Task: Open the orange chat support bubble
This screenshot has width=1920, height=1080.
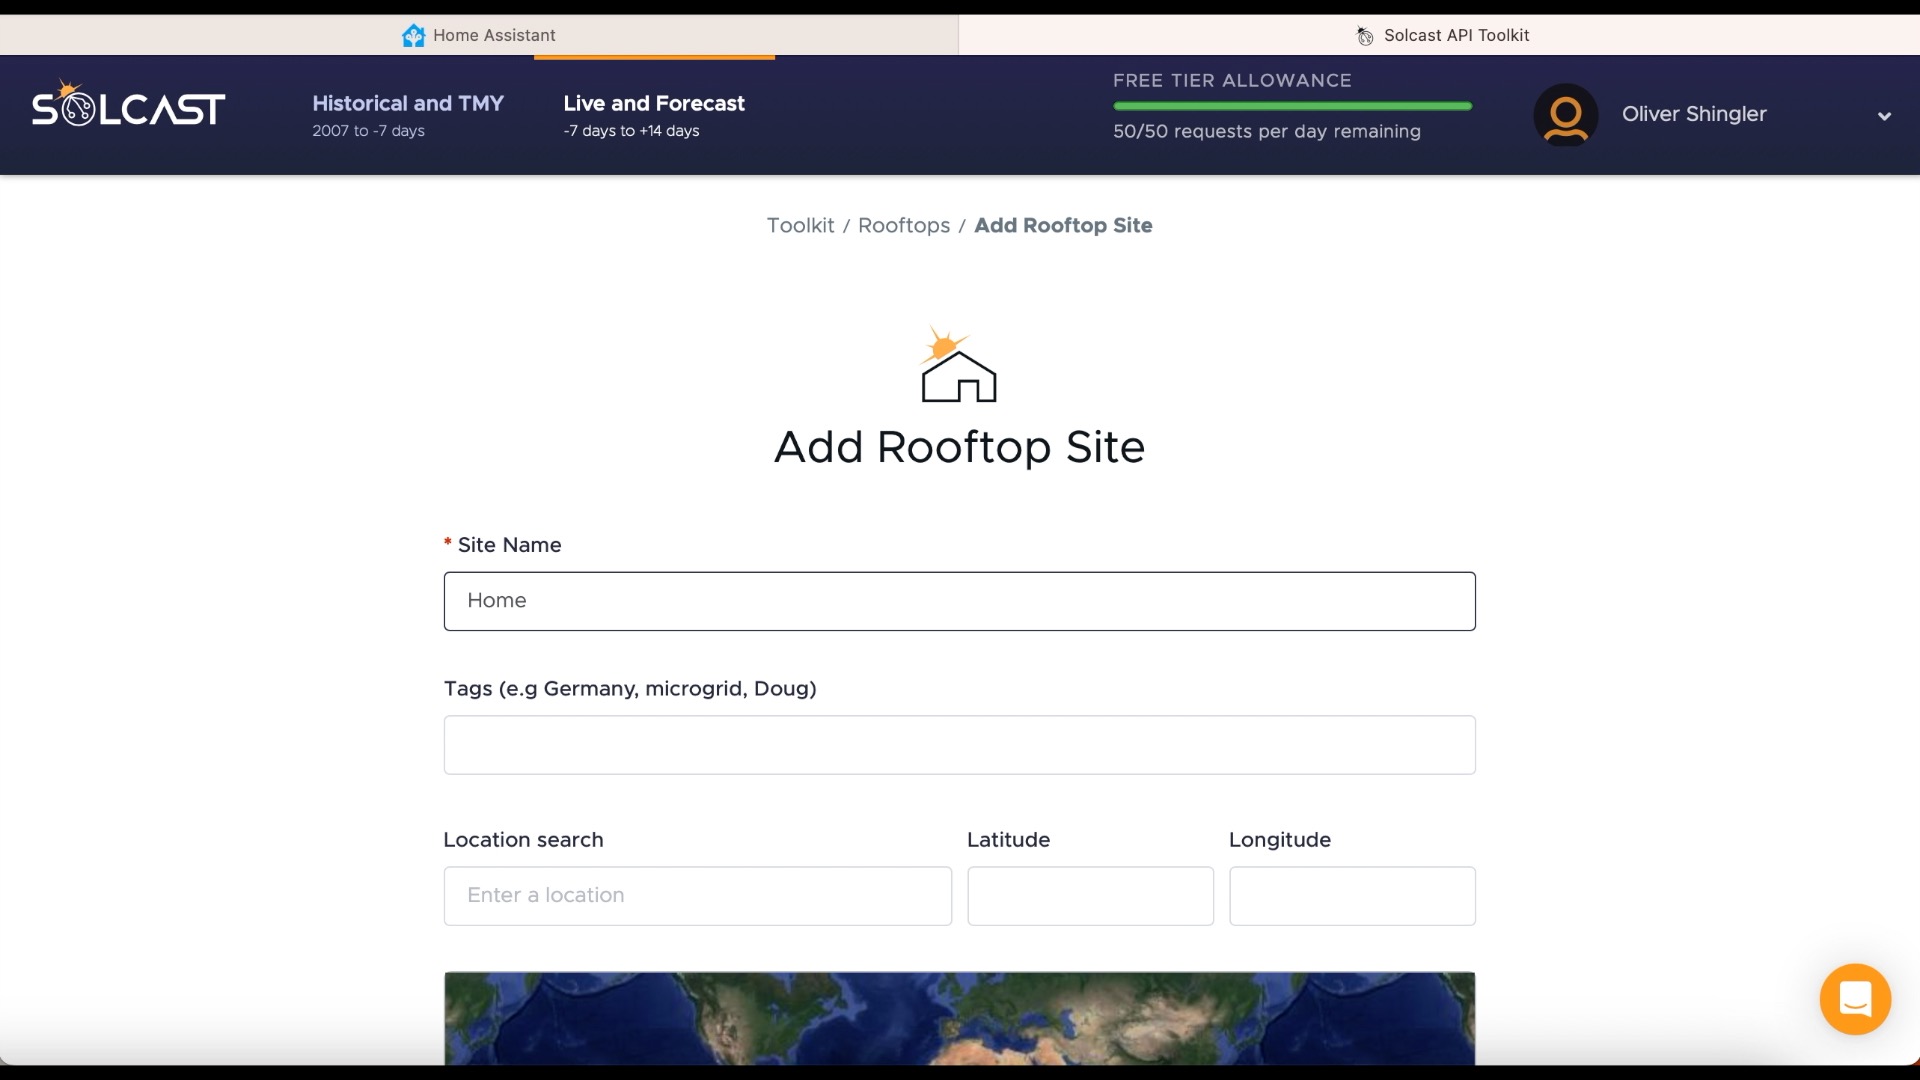Action: (x=1854, y=998)
